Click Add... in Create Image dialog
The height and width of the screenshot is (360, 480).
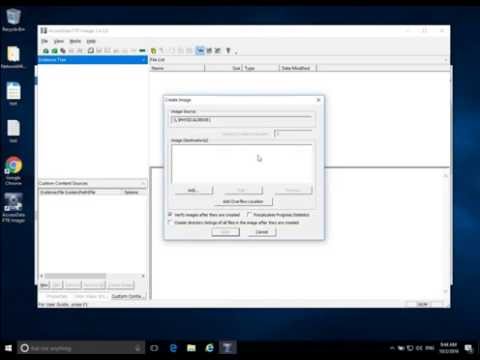tap(194, 190)
